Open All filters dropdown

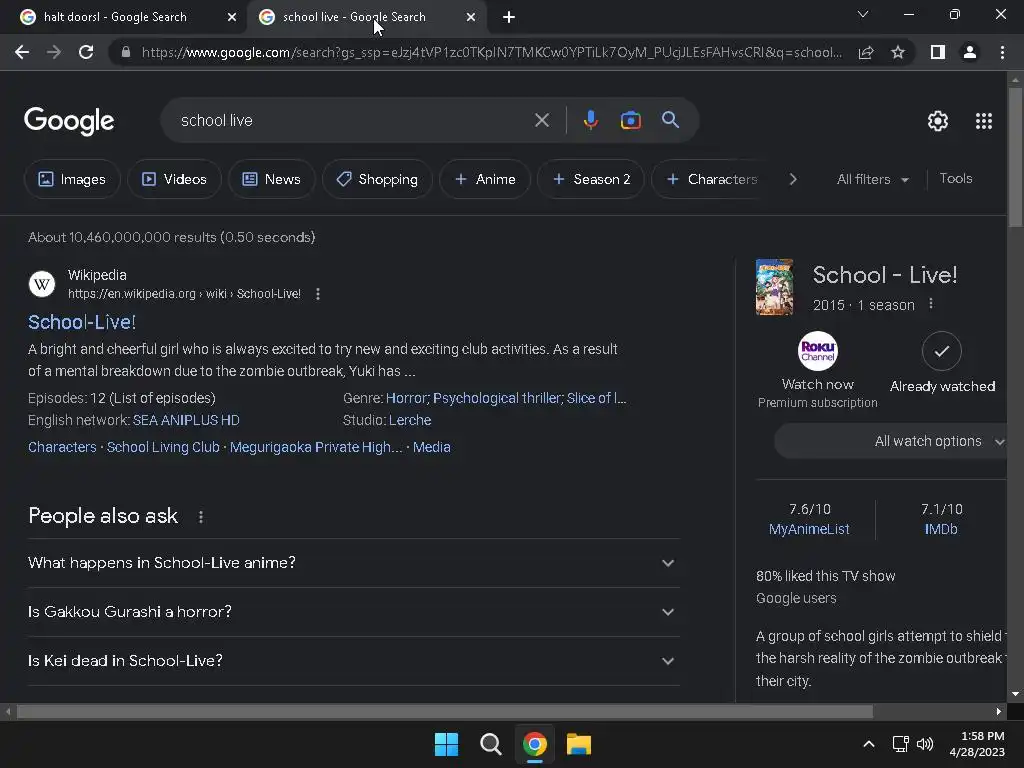(872, 179)
